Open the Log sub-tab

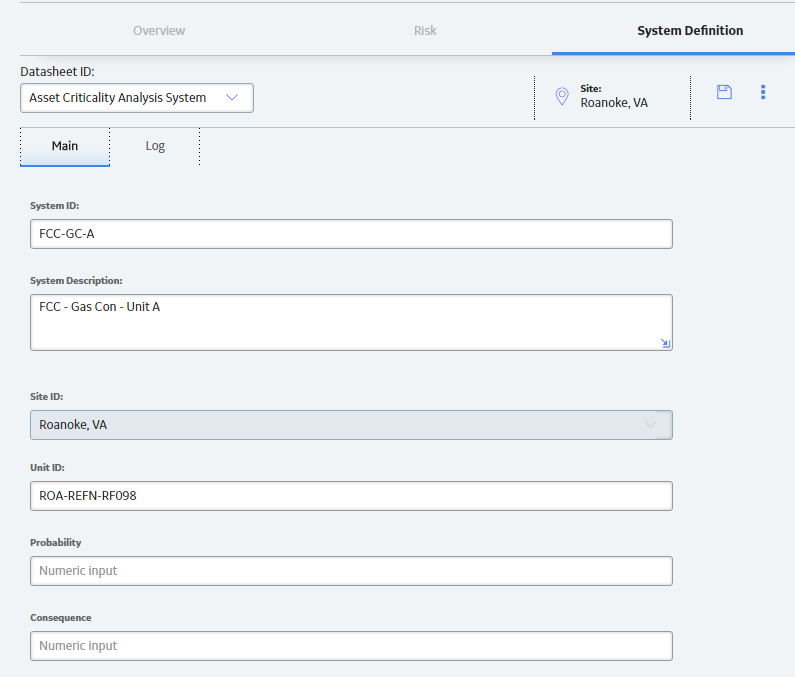pyautogui.click(x=155, y=146)
